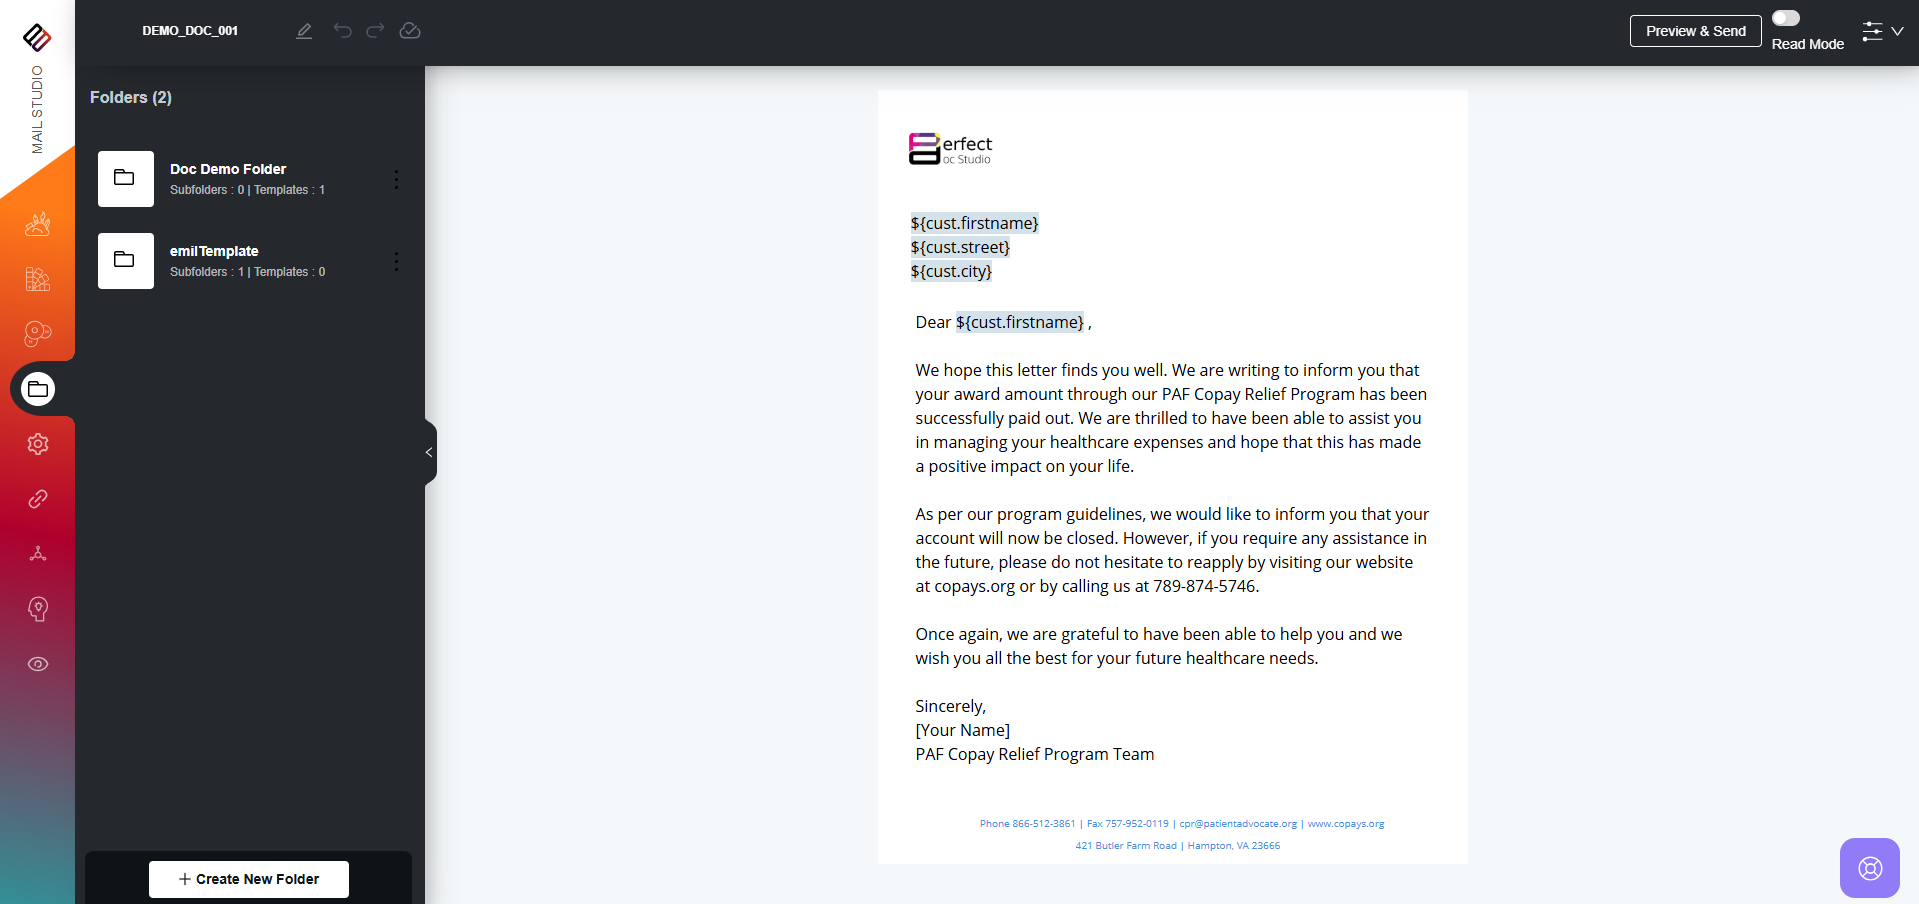
Task: Click the eye preview icon in sidebar
Action: point(38,664)
